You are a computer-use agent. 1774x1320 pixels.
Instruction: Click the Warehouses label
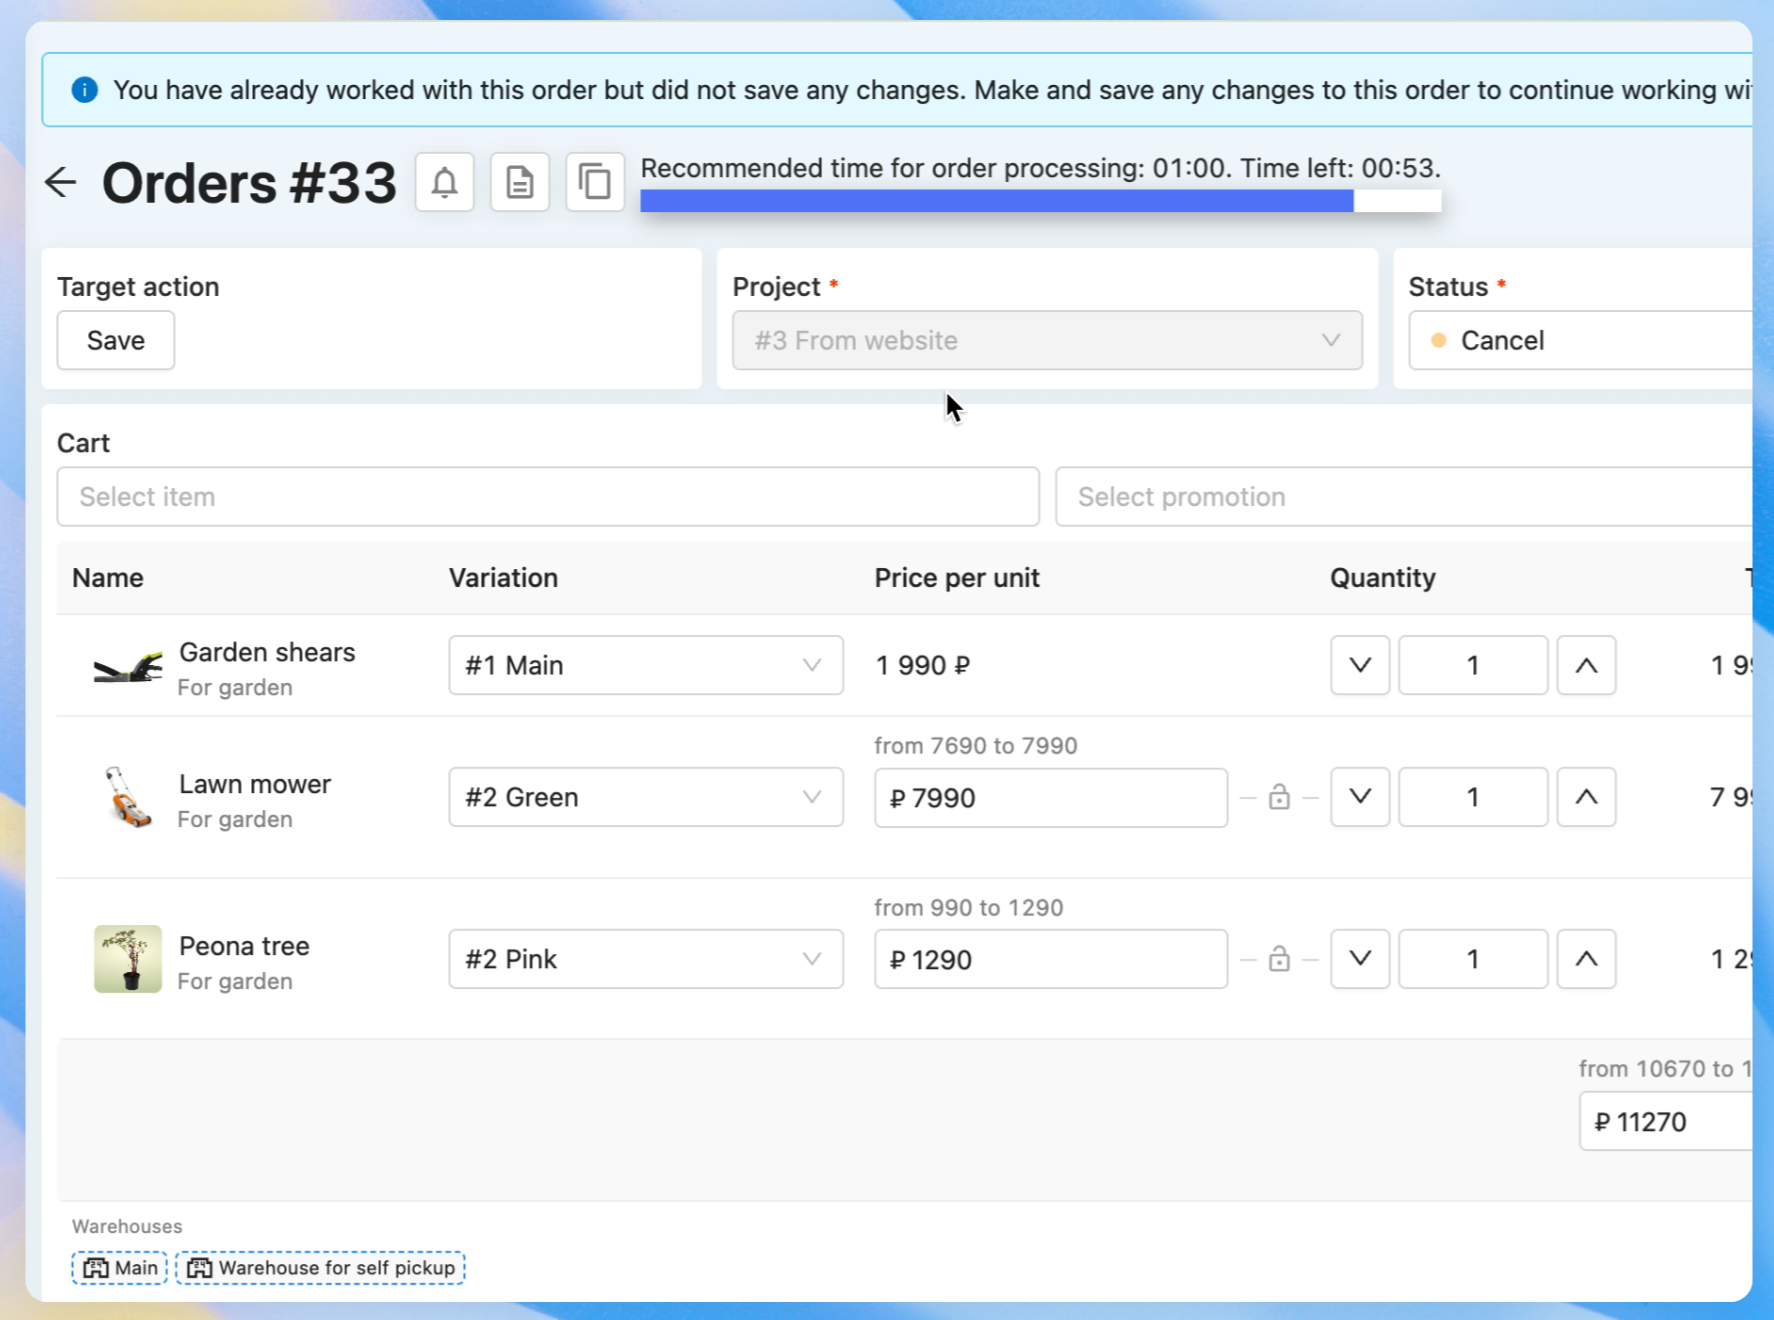pos(127,1226)
